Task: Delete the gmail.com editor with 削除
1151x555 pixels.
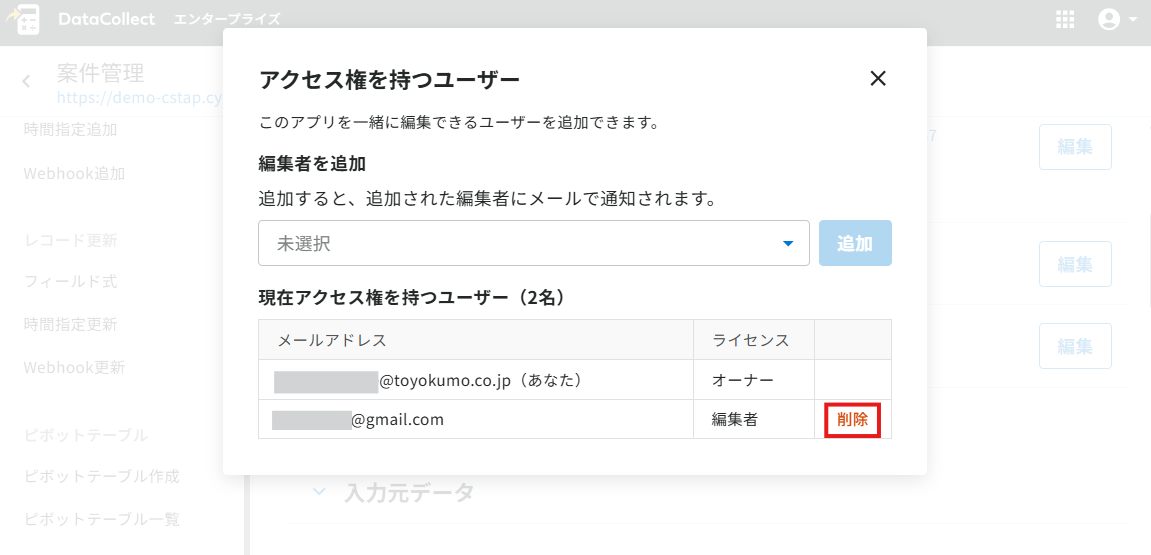Action: tap(852, 420)
